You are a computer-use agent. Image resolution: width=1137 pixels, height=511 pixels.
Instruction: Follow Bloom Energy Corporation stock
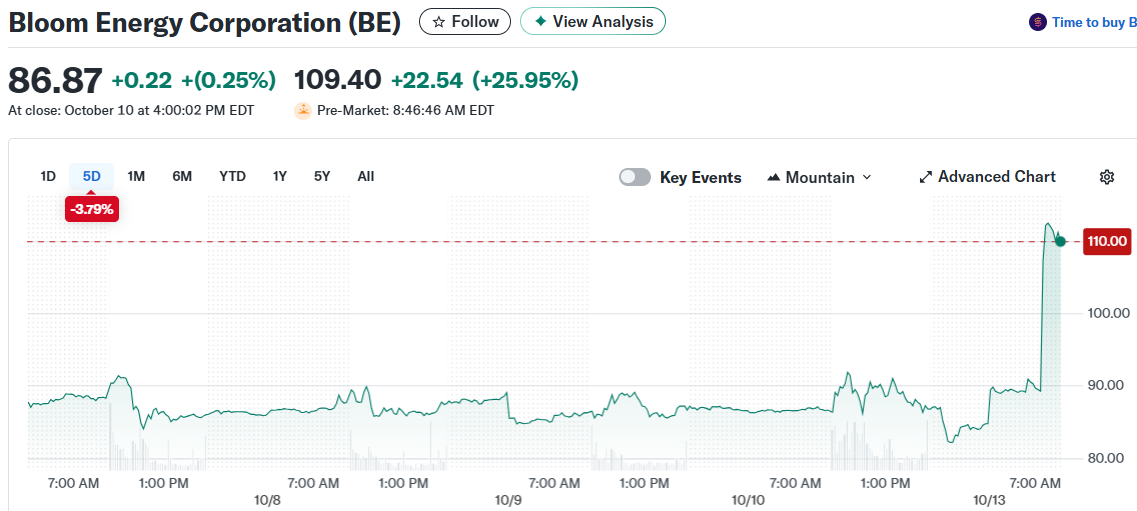click(465, 21)
